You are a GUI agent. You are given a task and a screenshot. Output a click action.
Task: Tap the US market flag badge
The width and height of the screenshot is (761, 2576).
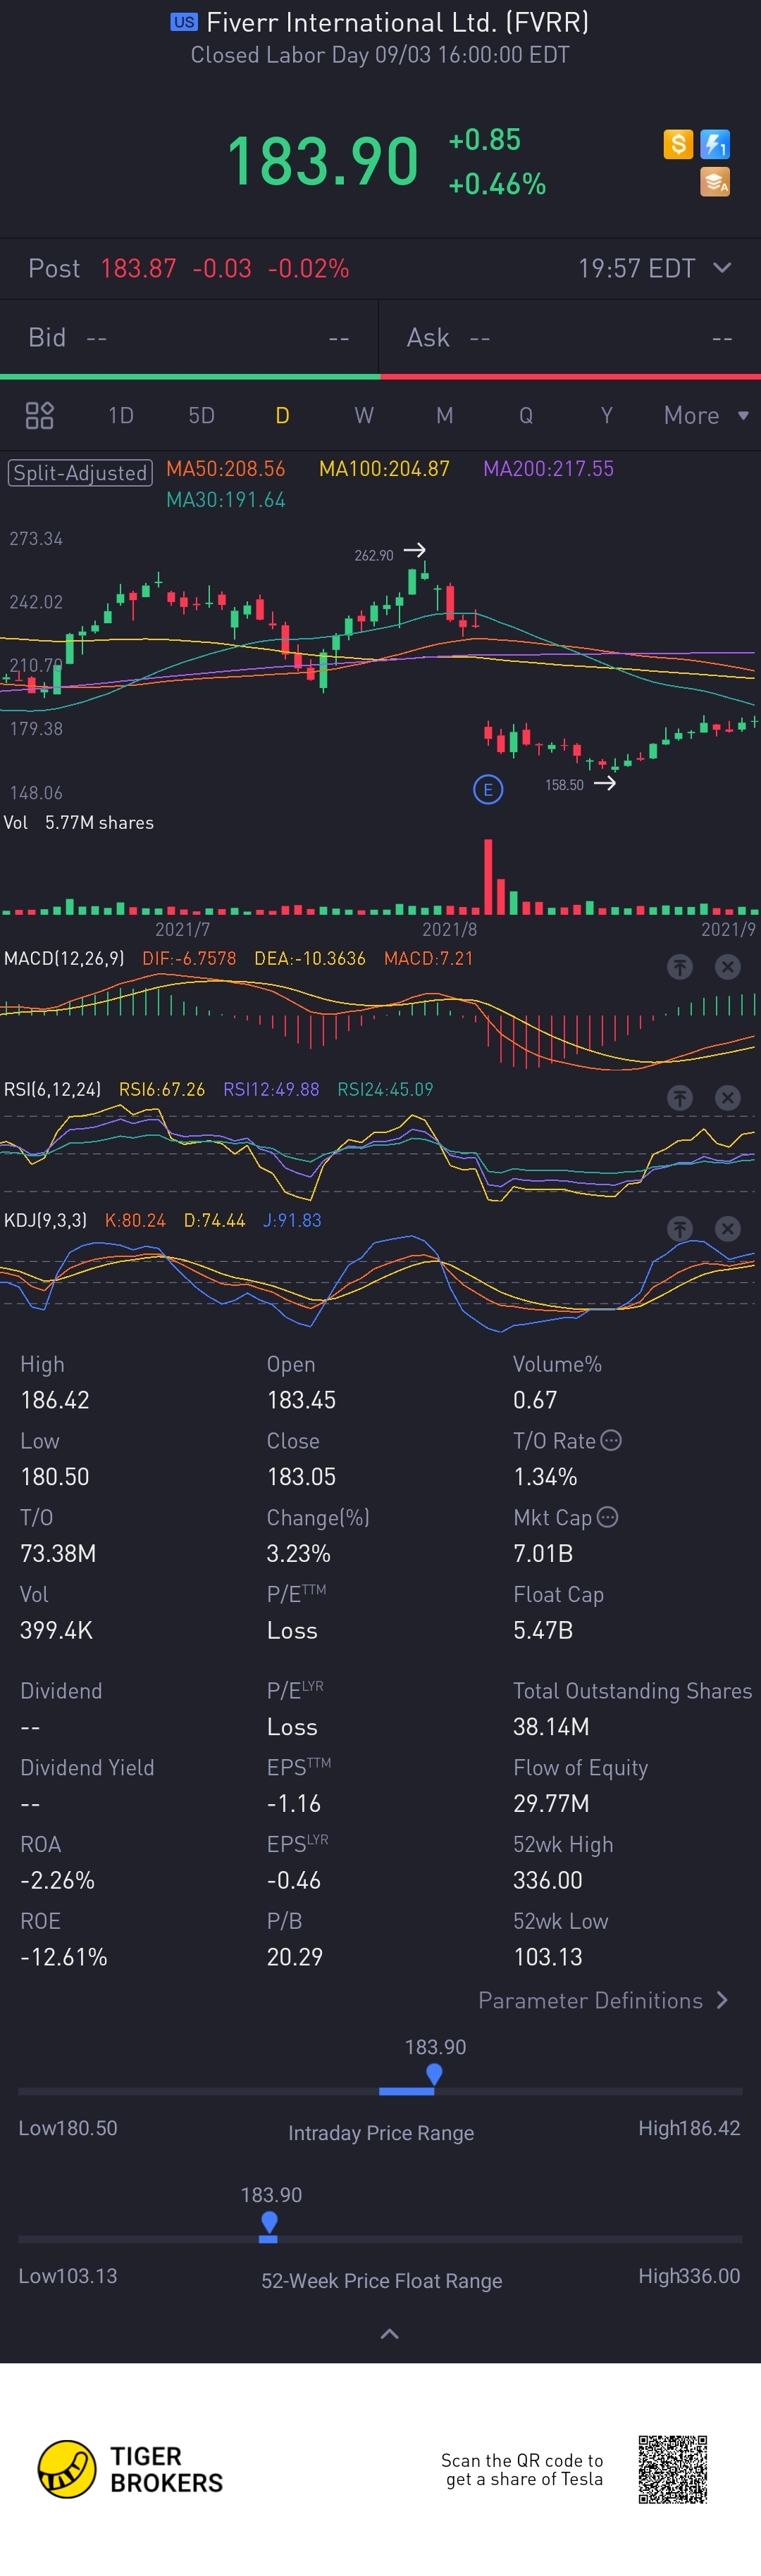point(184,22)
